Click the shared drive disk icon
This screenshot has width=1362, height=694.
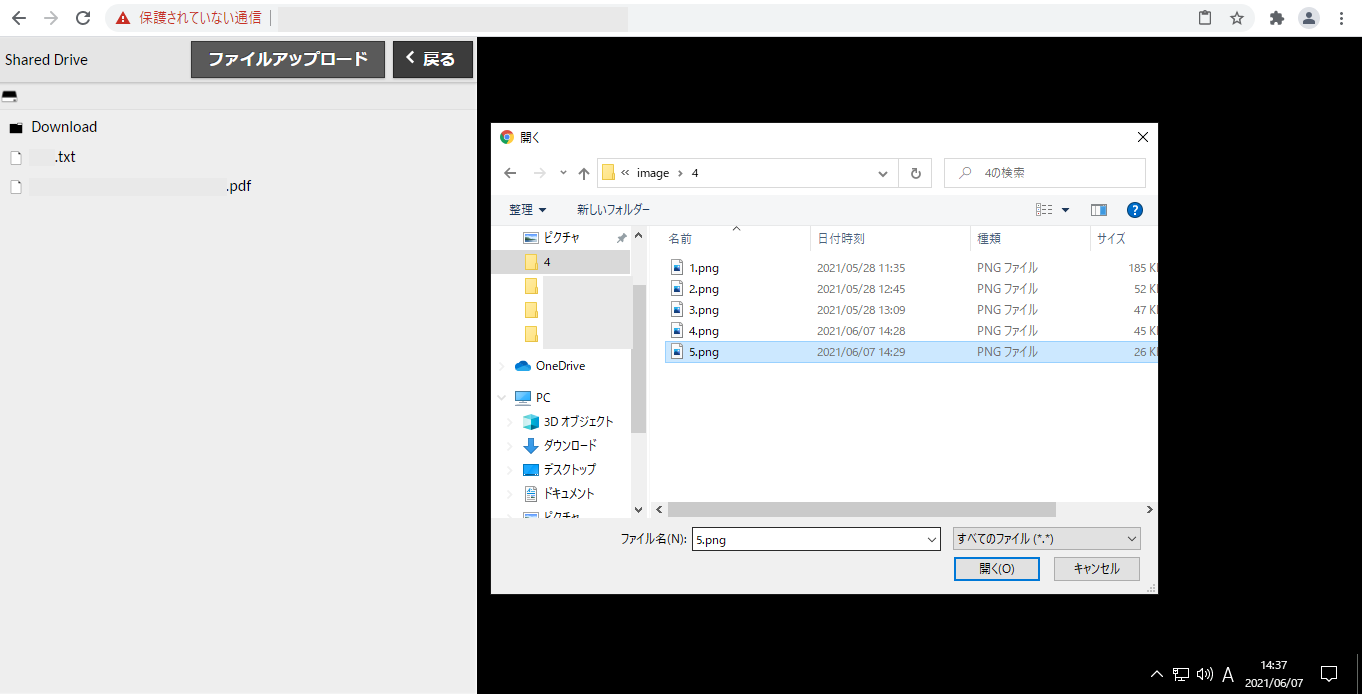tap(10, 96)
